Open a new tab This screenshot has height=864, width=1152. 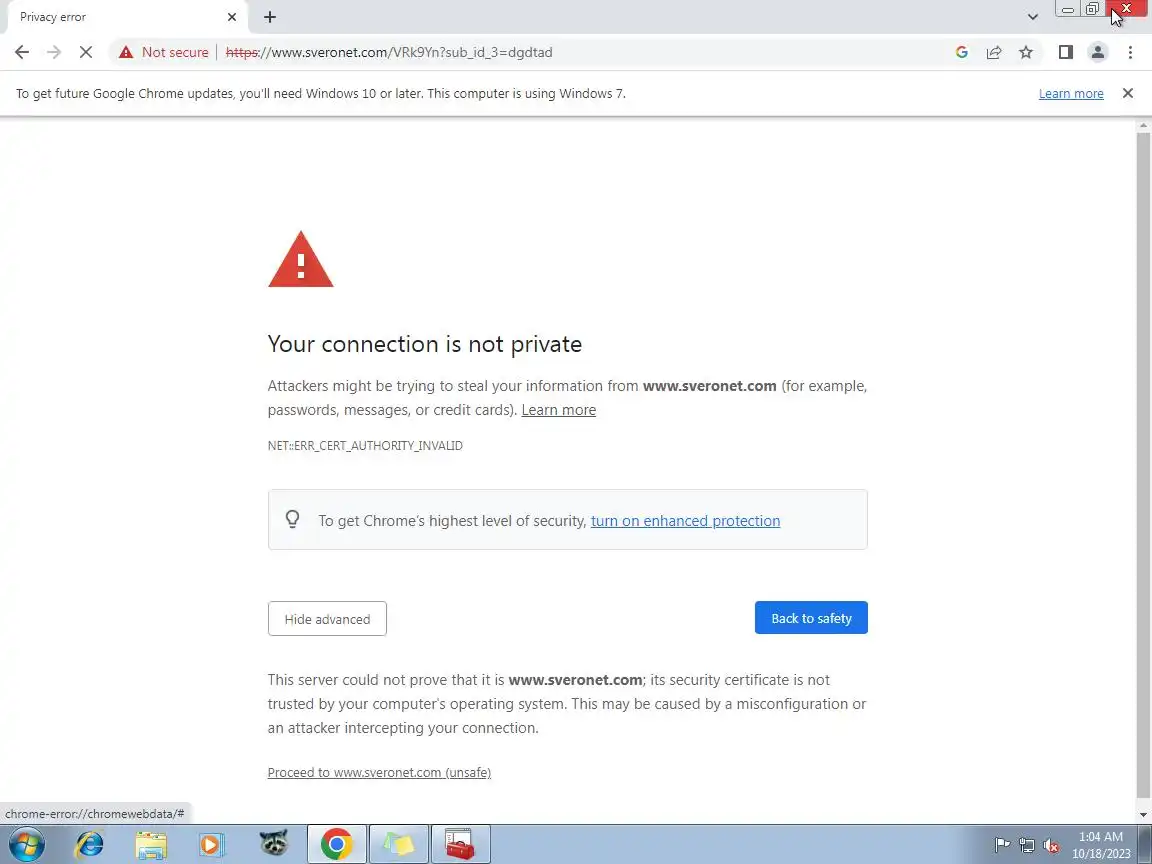pyautogui.click(x=270, y=17)
